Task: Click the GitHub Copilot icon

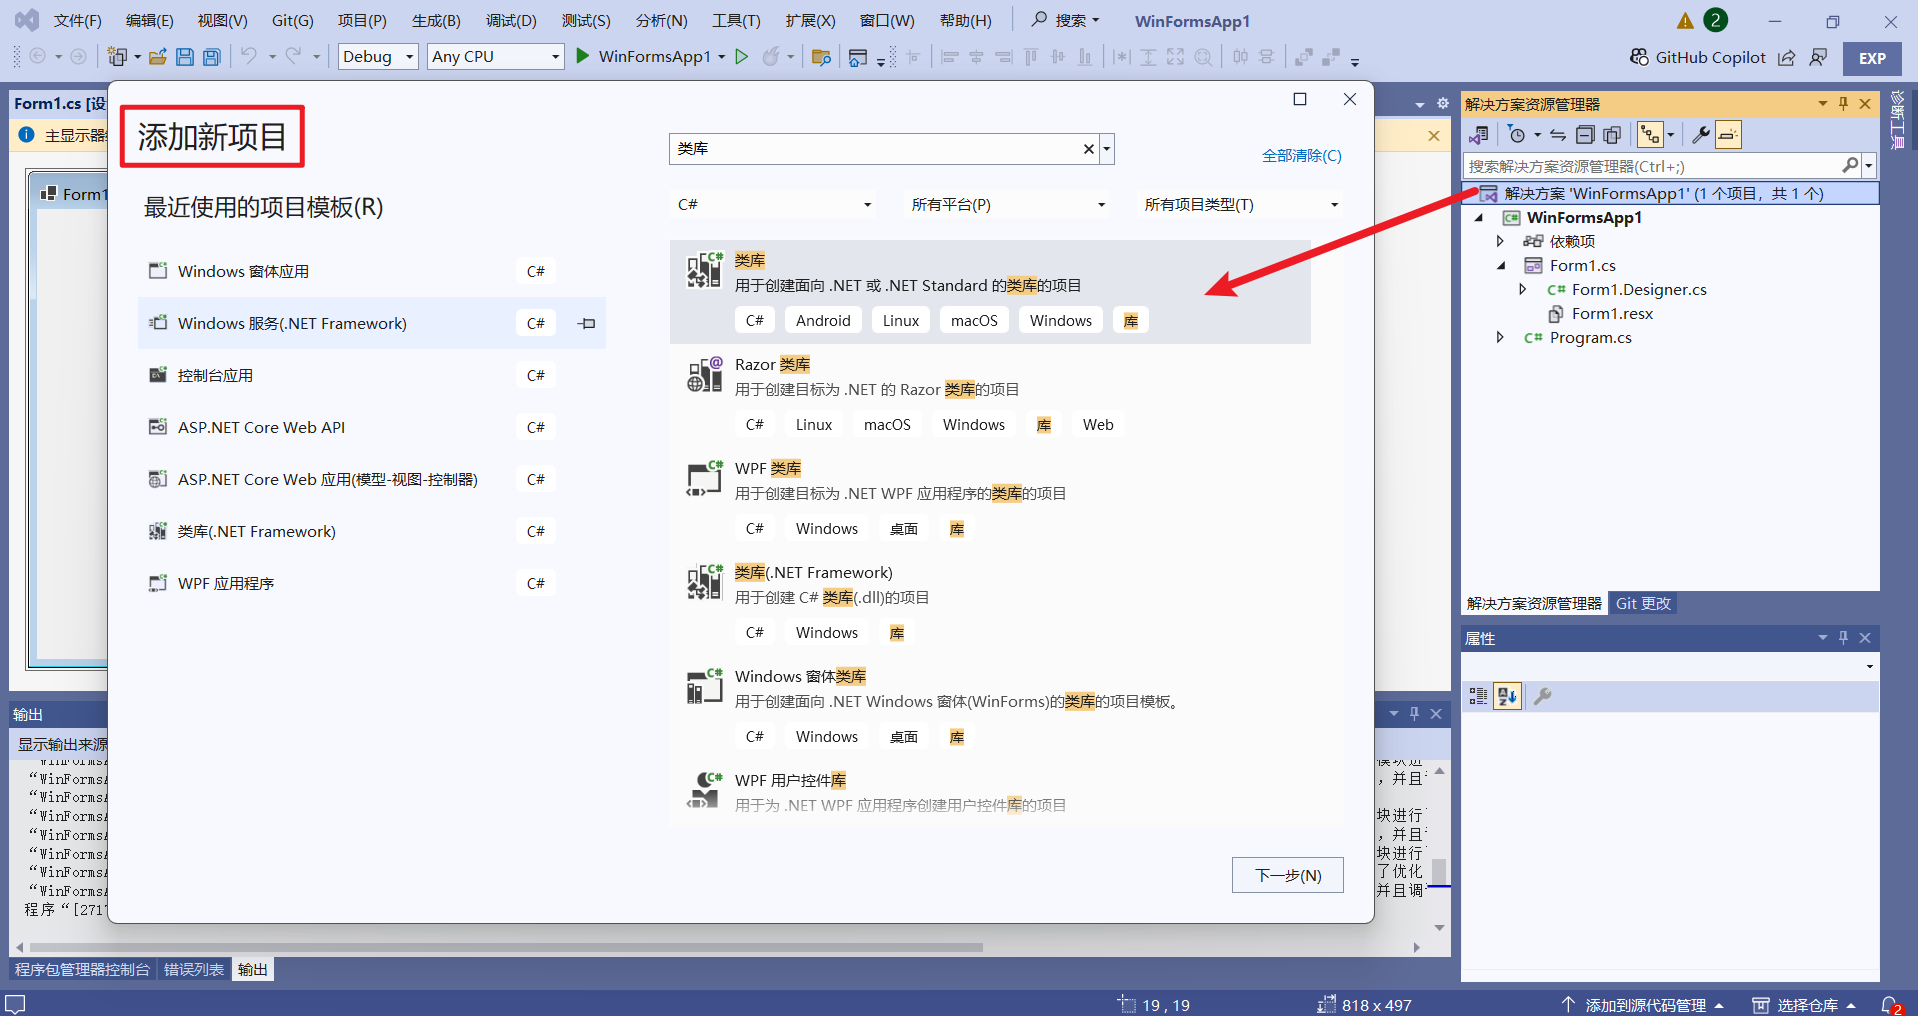Action: [x=1639, y=57]
